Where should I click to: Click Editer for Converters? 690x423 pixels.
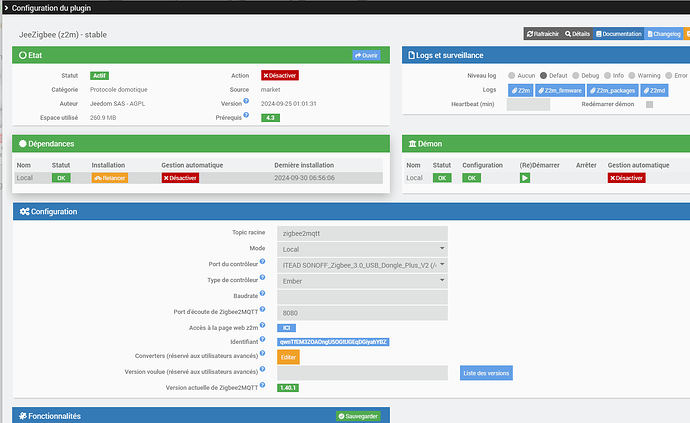(288, 357)
